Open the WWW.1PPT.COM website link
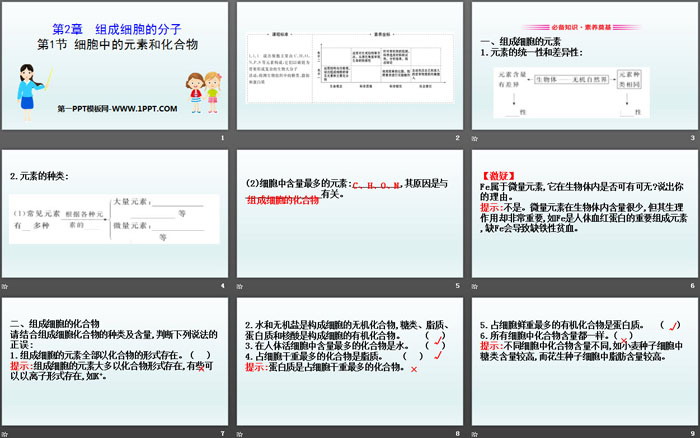This screenshot has height=438, width=700. [x=117, y=107]
